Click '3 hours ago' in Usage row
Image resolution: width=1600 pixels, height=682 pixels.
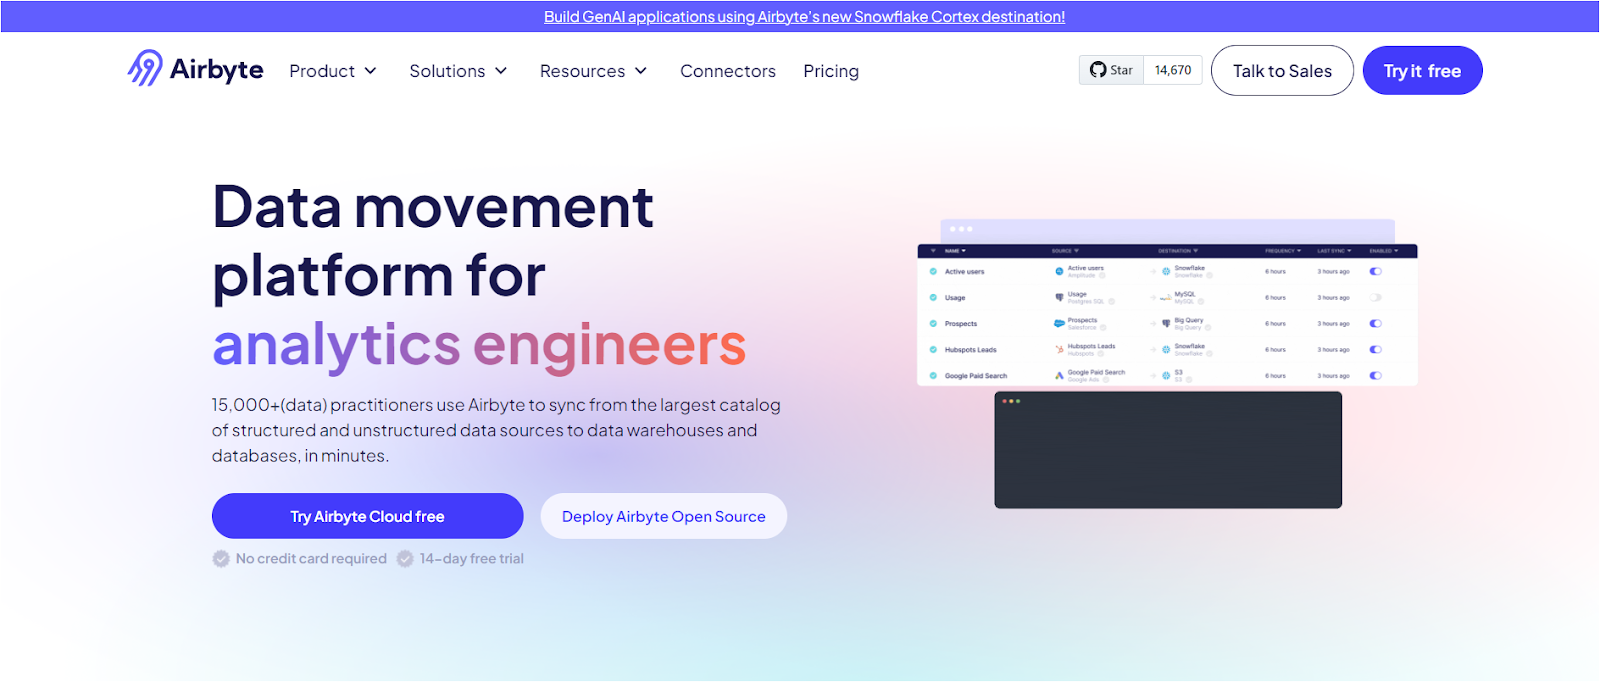coord(1333,297)
